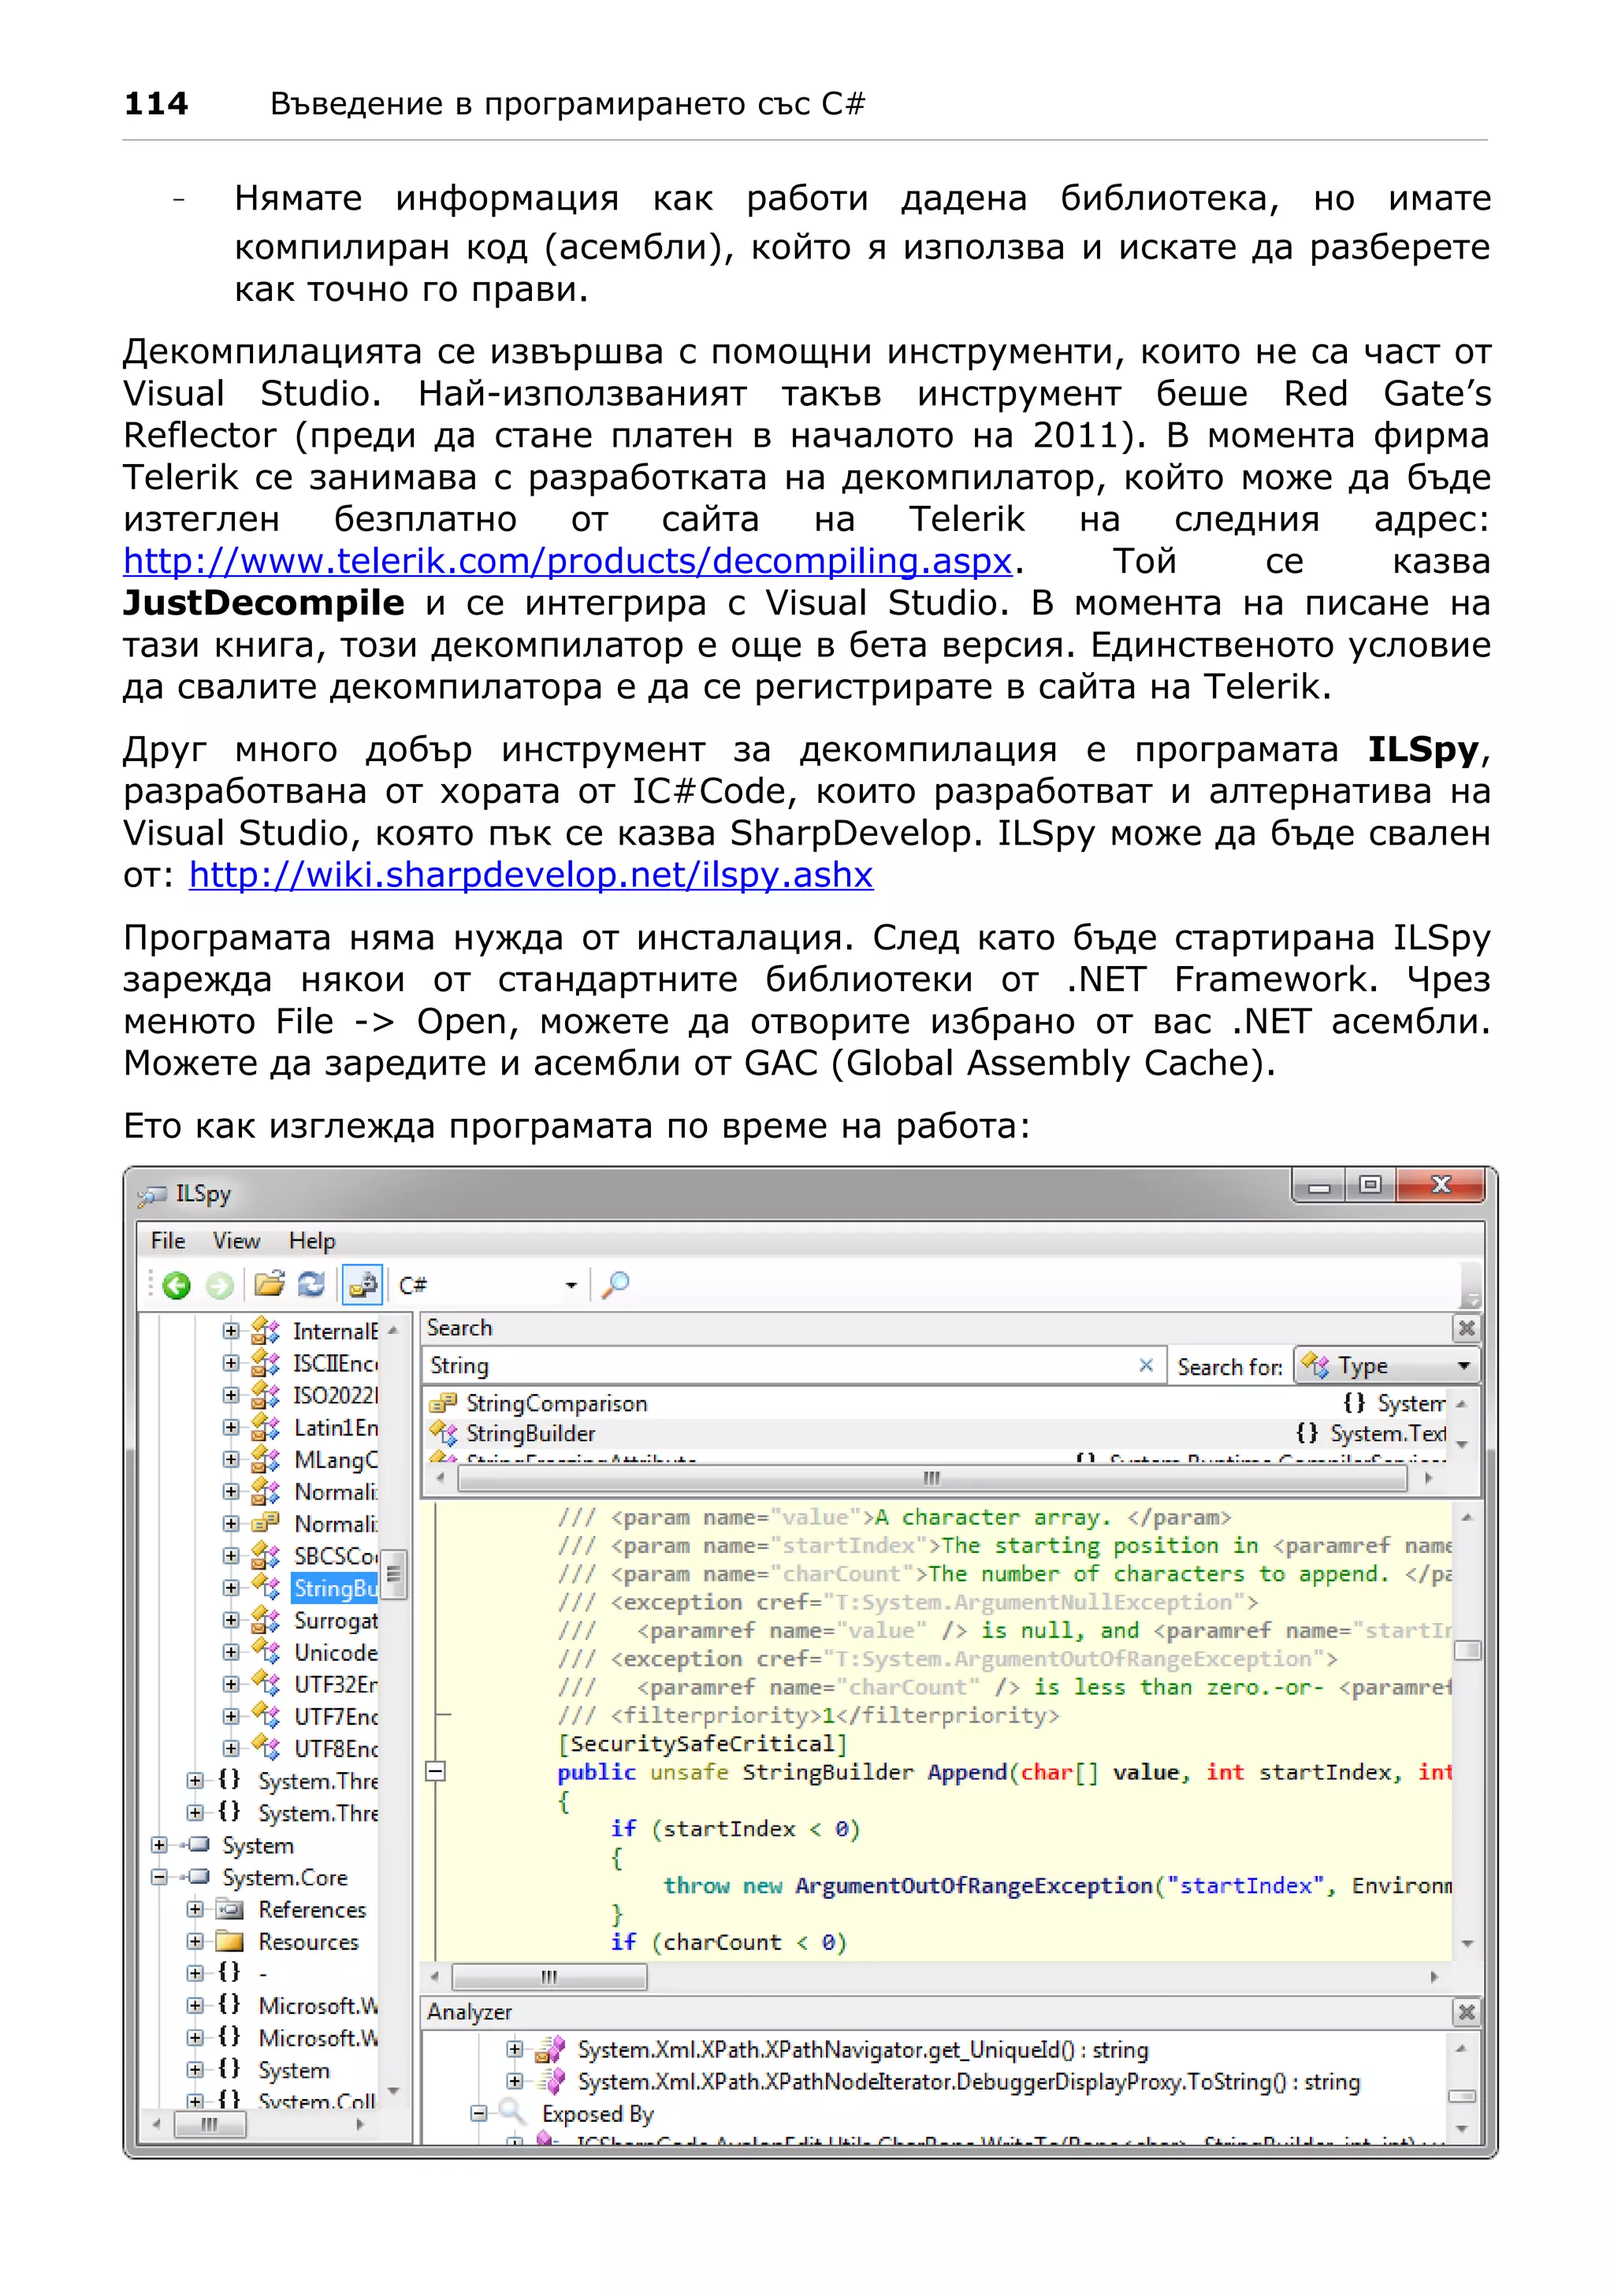Close the Analyzer panel
1614x2296 pixels.
click(1466, 2012)
